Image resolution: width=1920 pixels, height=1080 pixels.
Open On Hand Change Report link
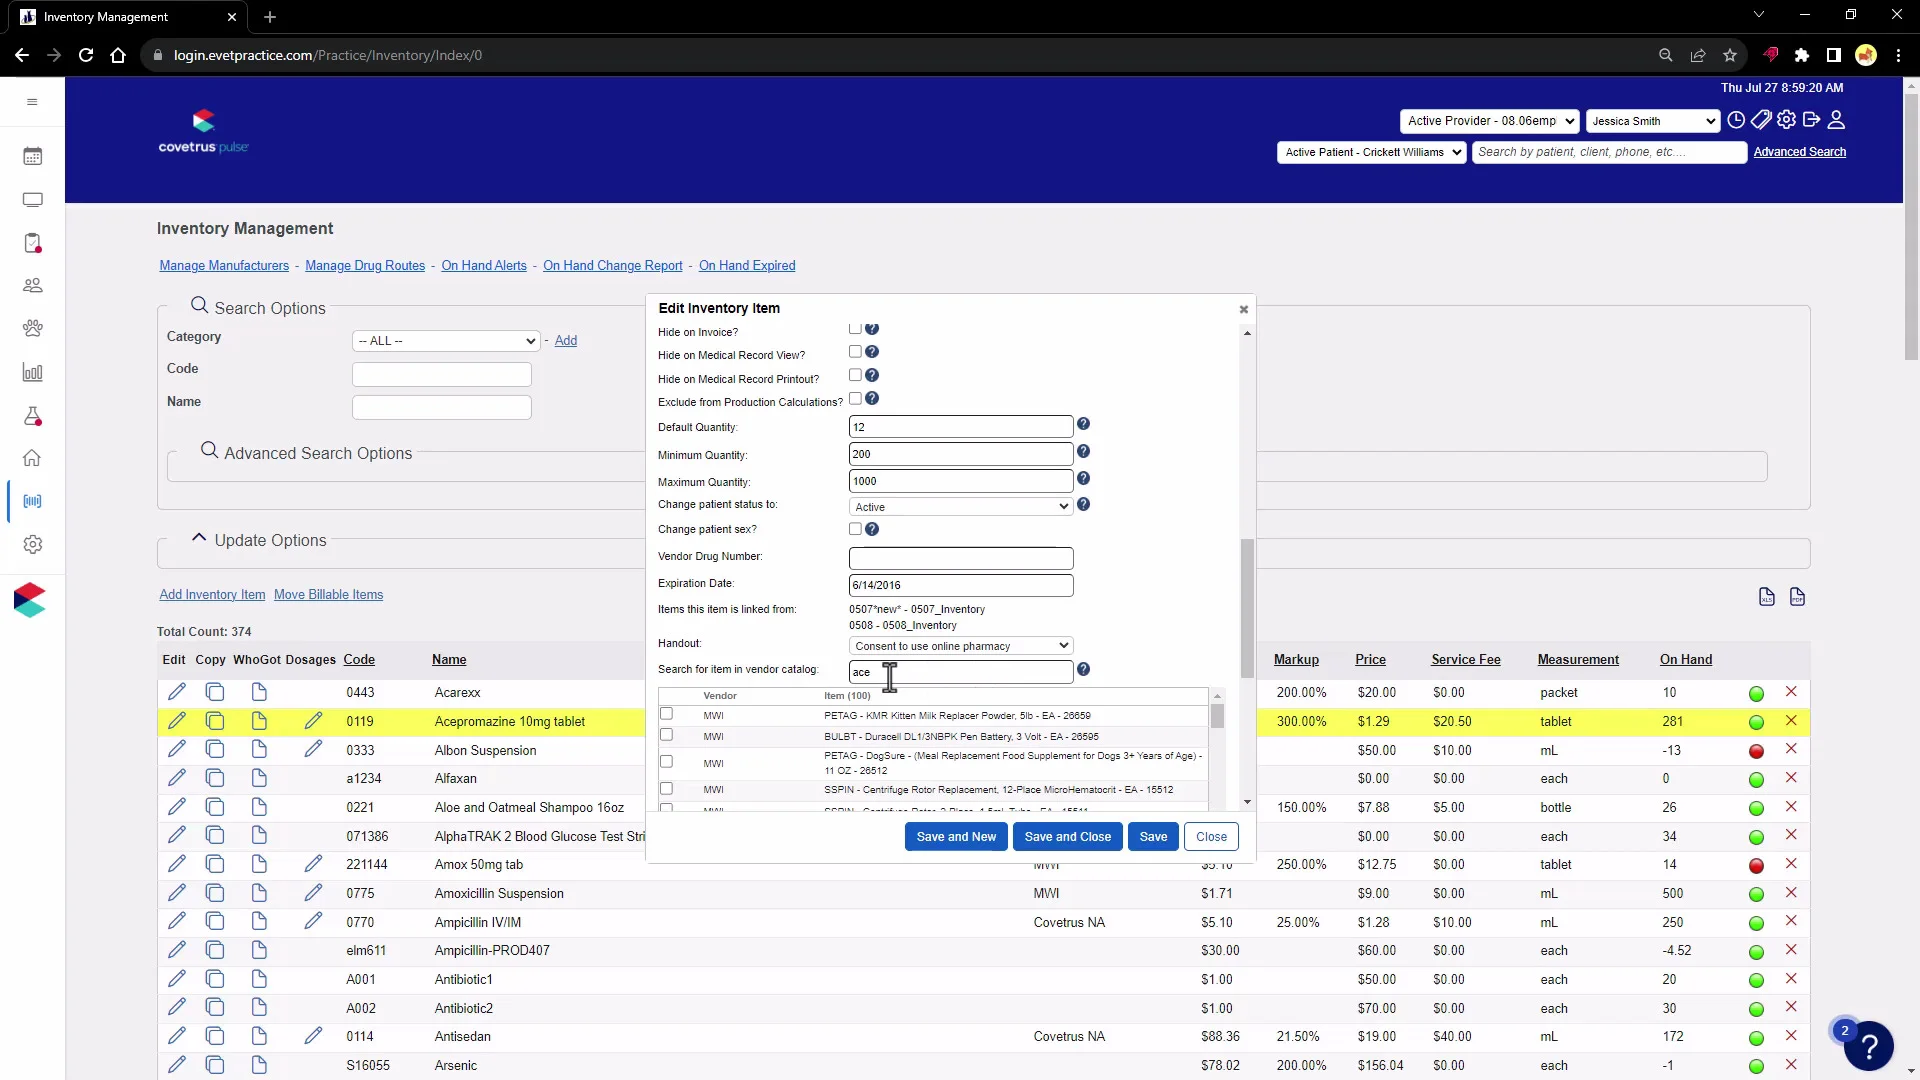[612, 266]
